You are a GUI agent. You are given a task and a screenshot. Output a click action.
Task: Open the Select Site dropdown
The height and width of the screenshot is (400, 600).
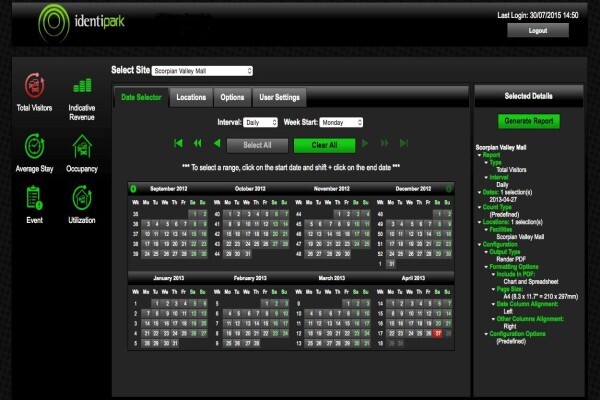[202, 71]
